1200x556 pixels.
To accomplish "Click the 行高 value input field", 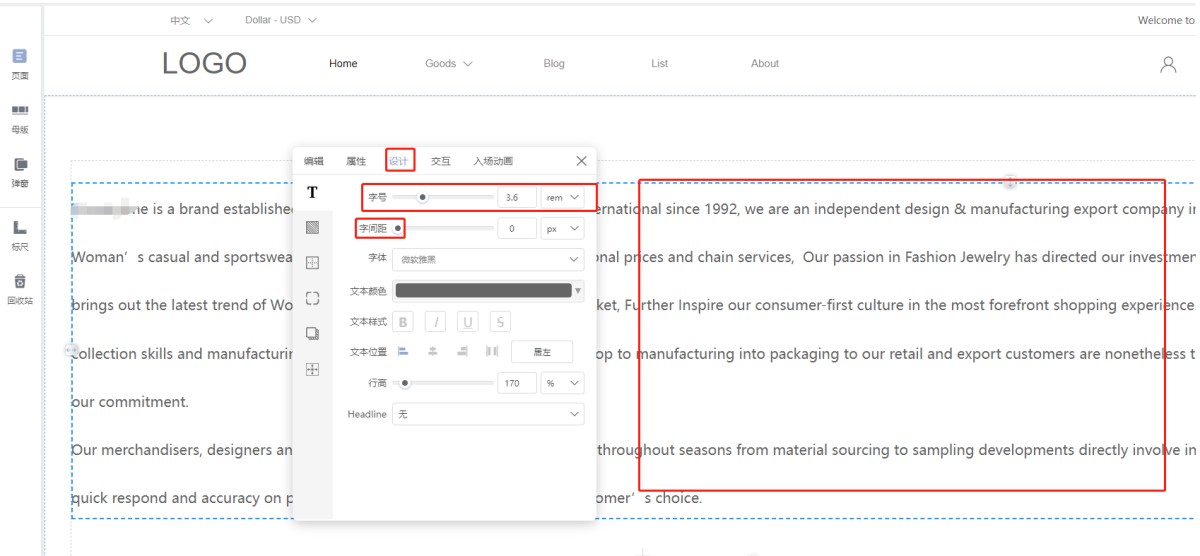I will (x=517, y=383).
